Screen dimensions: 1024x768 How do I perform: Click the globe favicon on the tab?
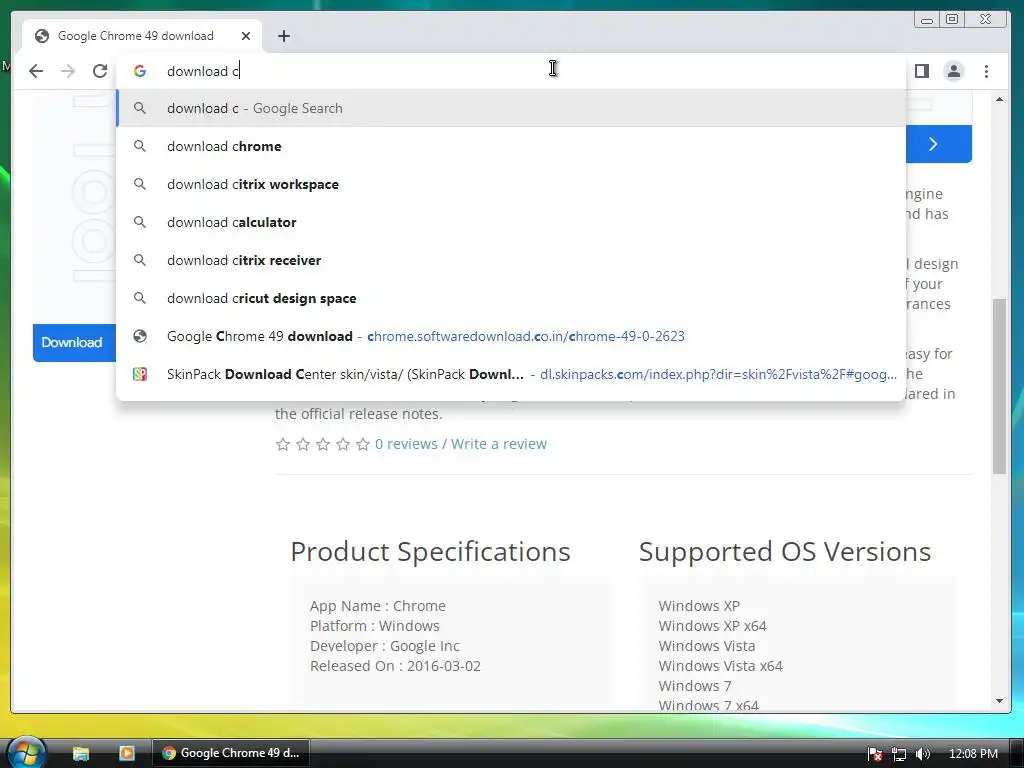click(x=42, y=36)
